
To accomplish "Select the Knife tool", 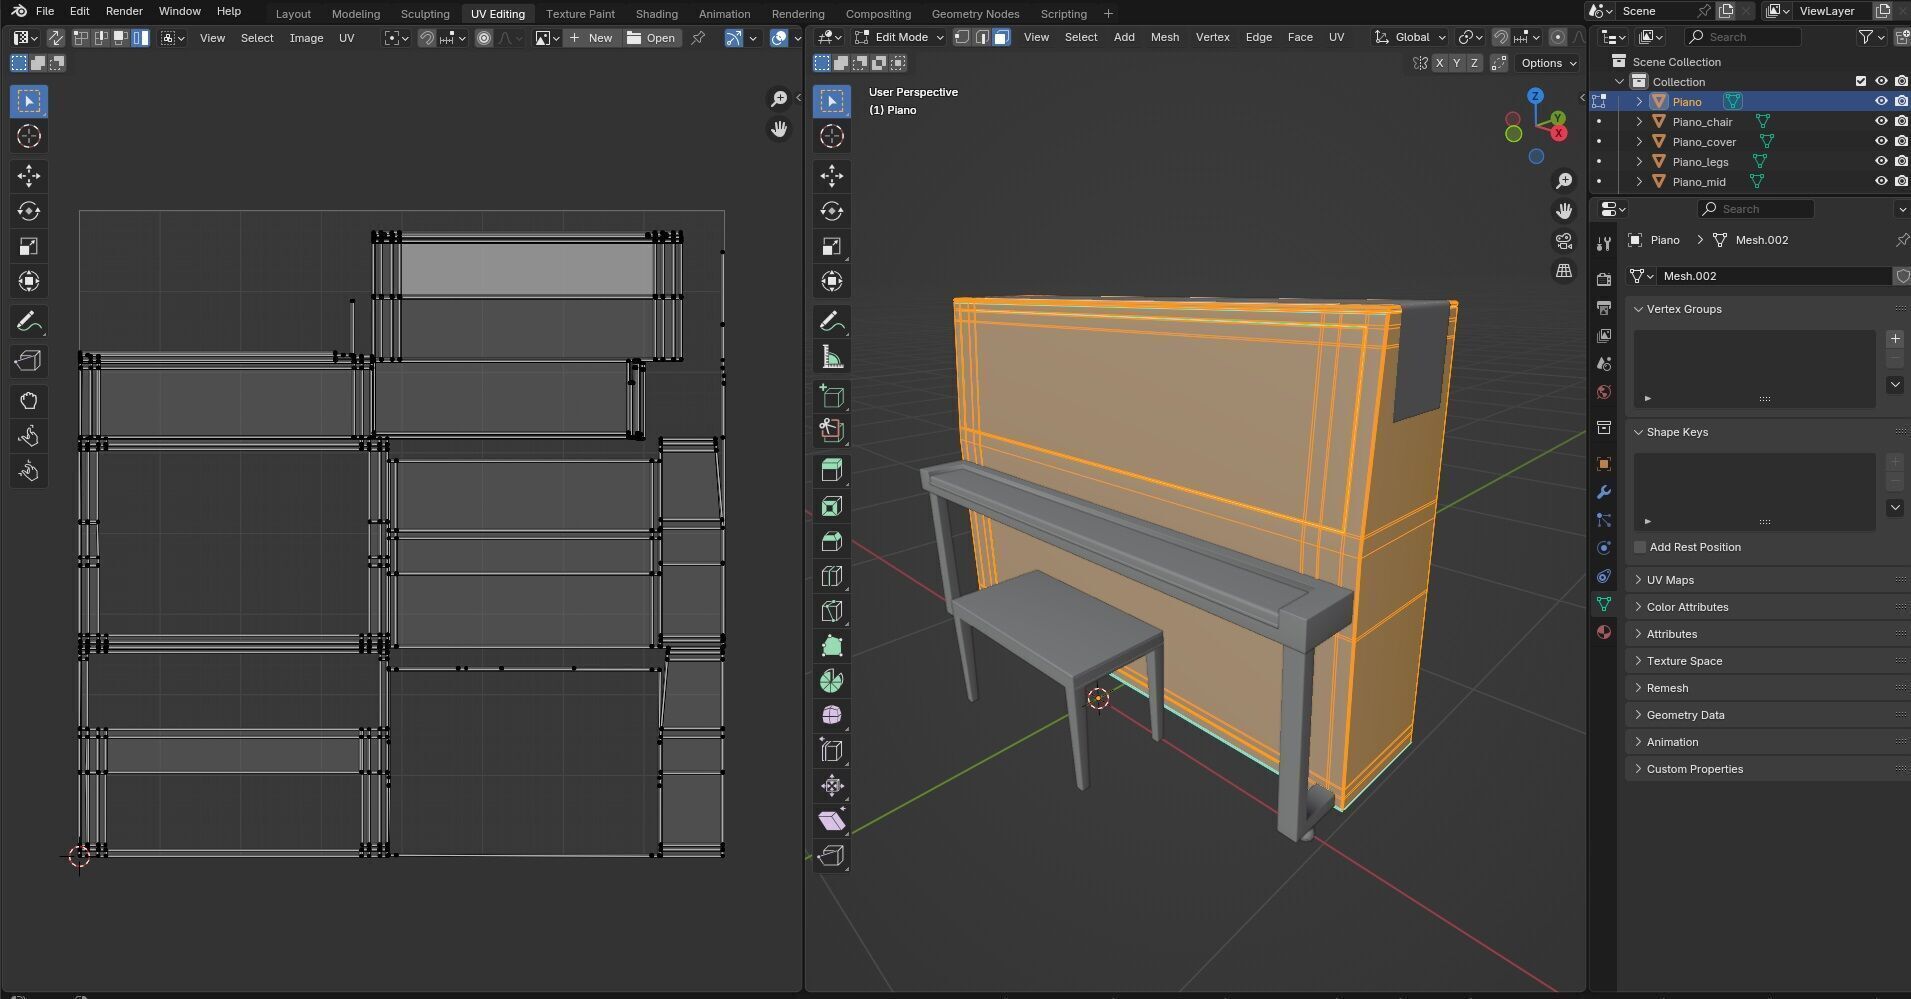I will (831, 611).
